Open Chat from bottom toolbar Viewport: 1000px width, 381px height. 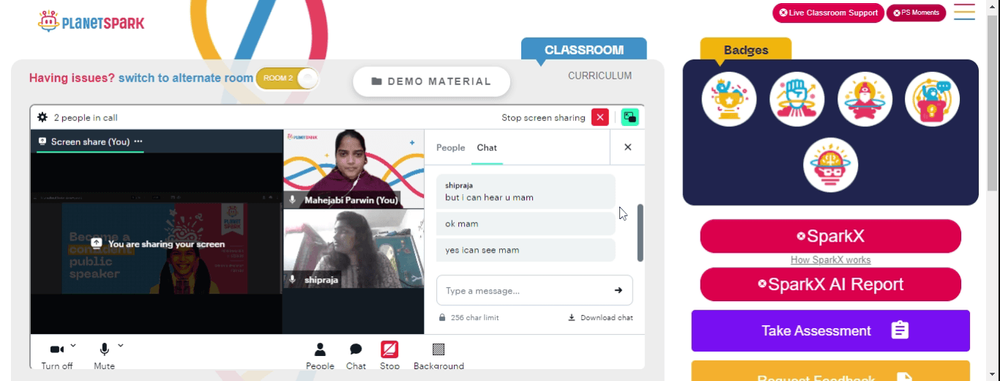356,356
